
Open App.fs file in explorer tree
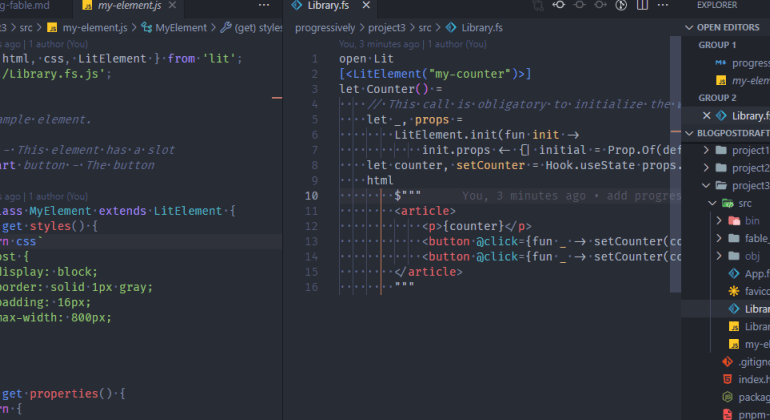coord(754,273)
